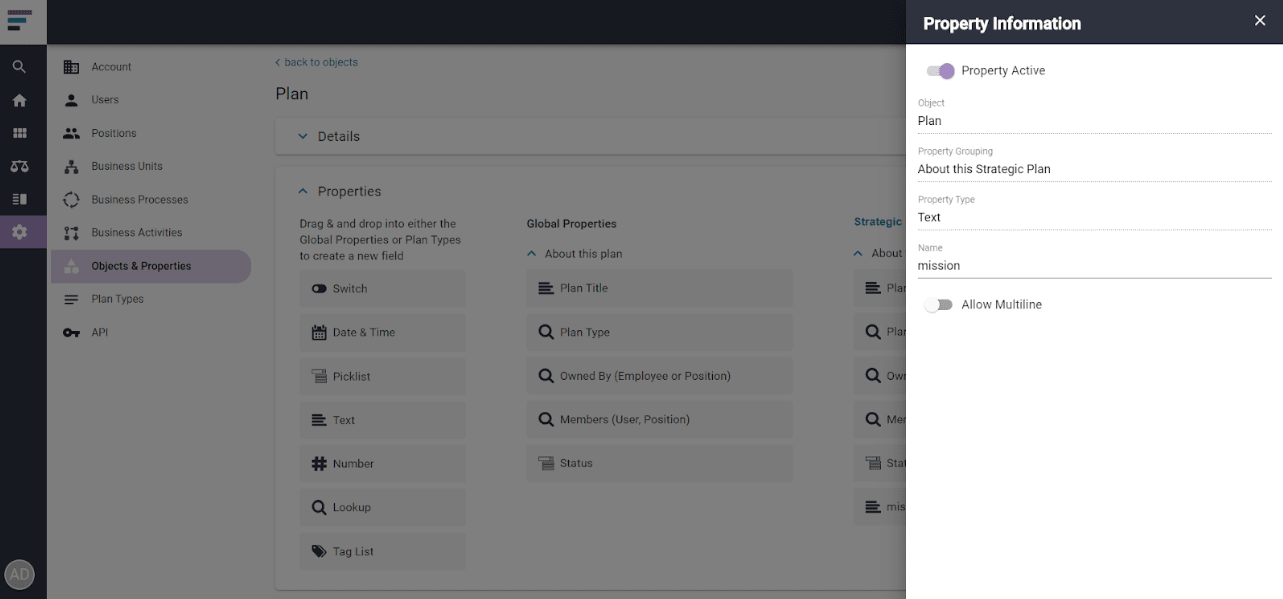
Task: Click the Property Grouping field value
Action: coord(1094,169)
